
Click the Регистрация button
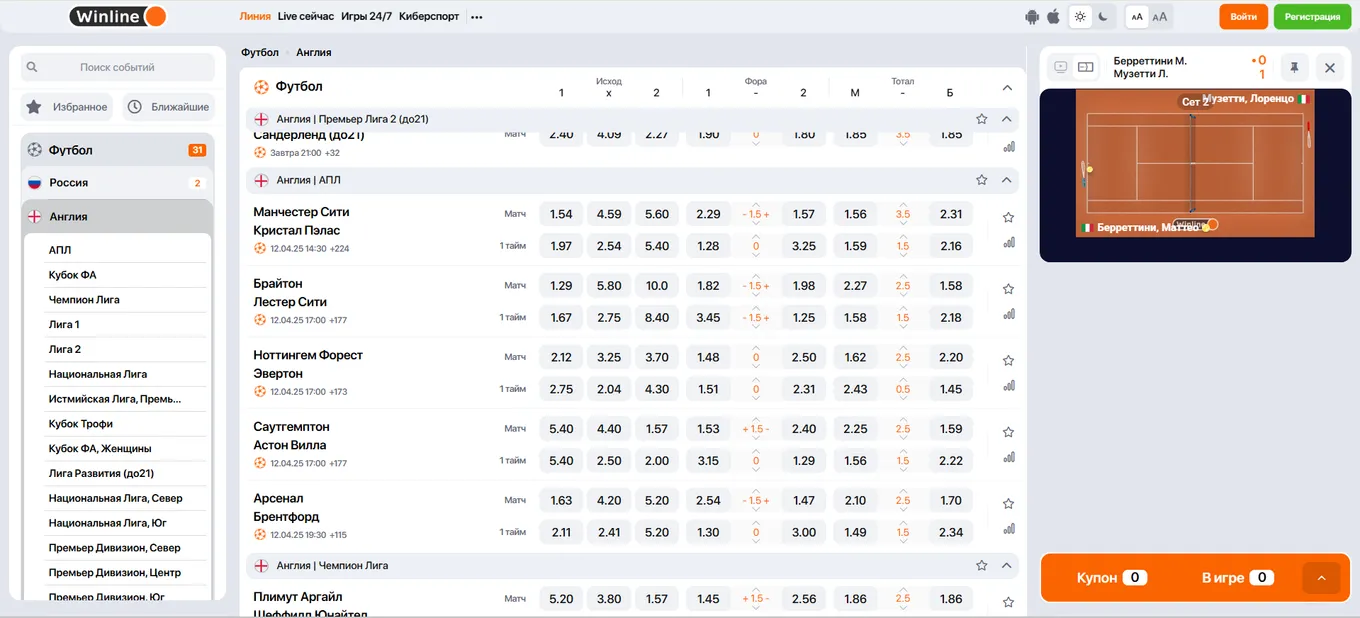[x=1313, y=17]
